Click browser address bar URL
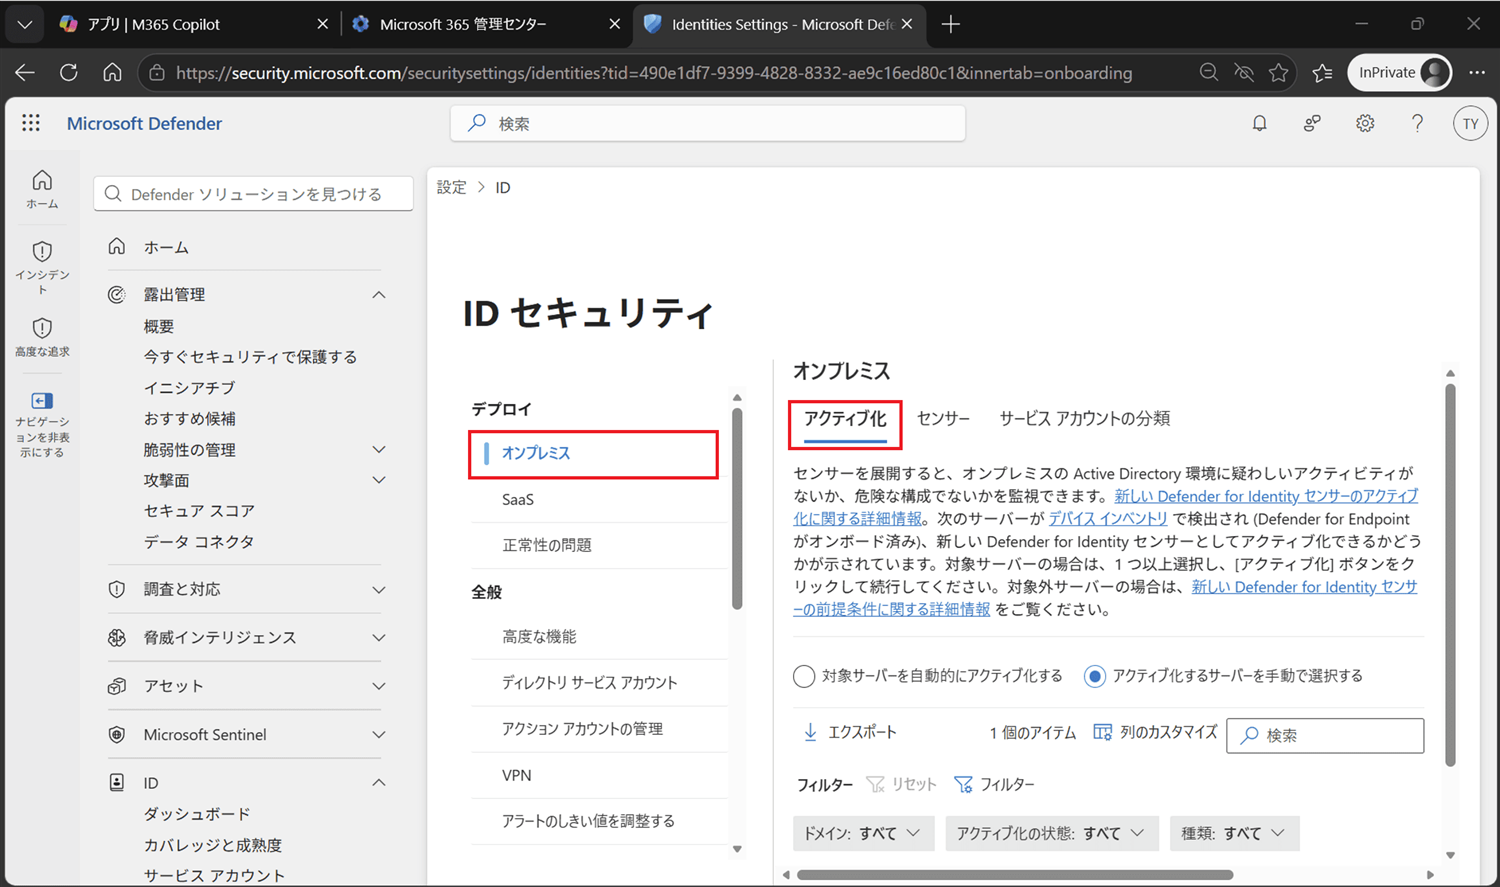This screenshot has height=887, width=1500. (x=654, y=72)
